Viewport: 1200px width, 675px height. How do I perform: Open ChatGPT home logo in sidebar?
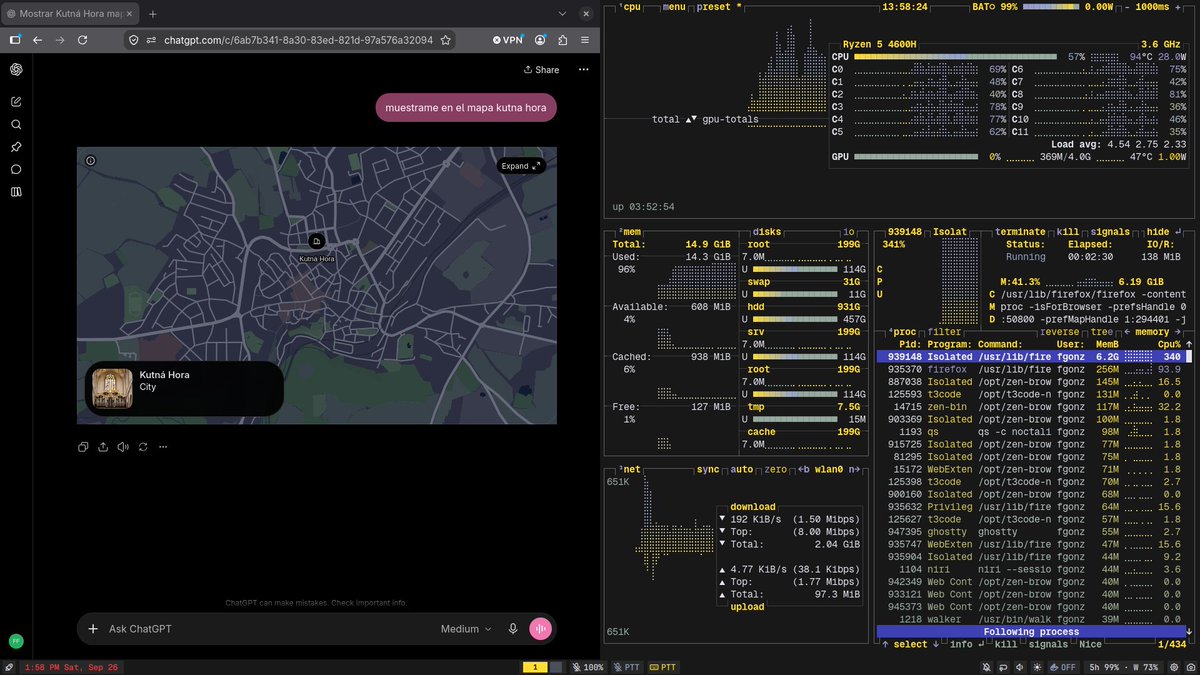click(x=16, y=69)
